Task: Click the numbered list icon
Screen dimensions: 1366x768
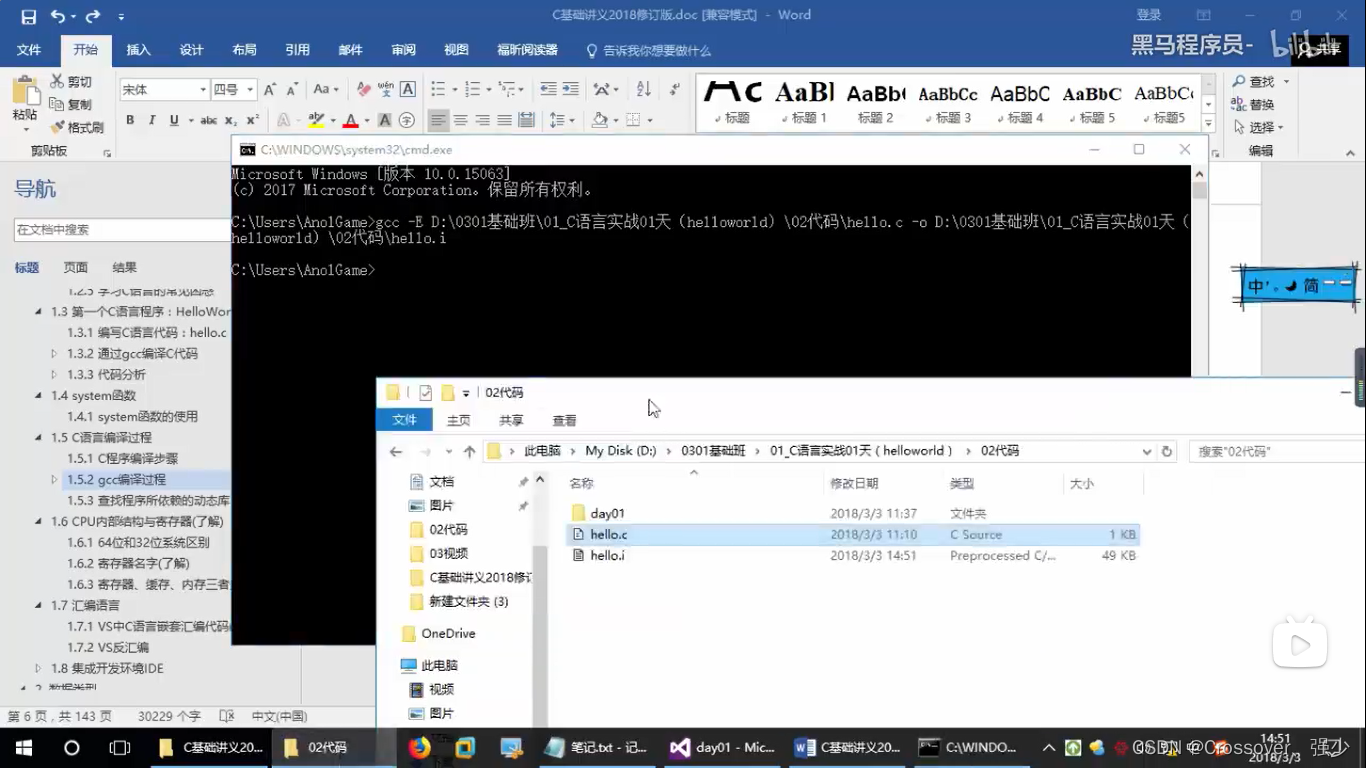Action: [473, 89]
